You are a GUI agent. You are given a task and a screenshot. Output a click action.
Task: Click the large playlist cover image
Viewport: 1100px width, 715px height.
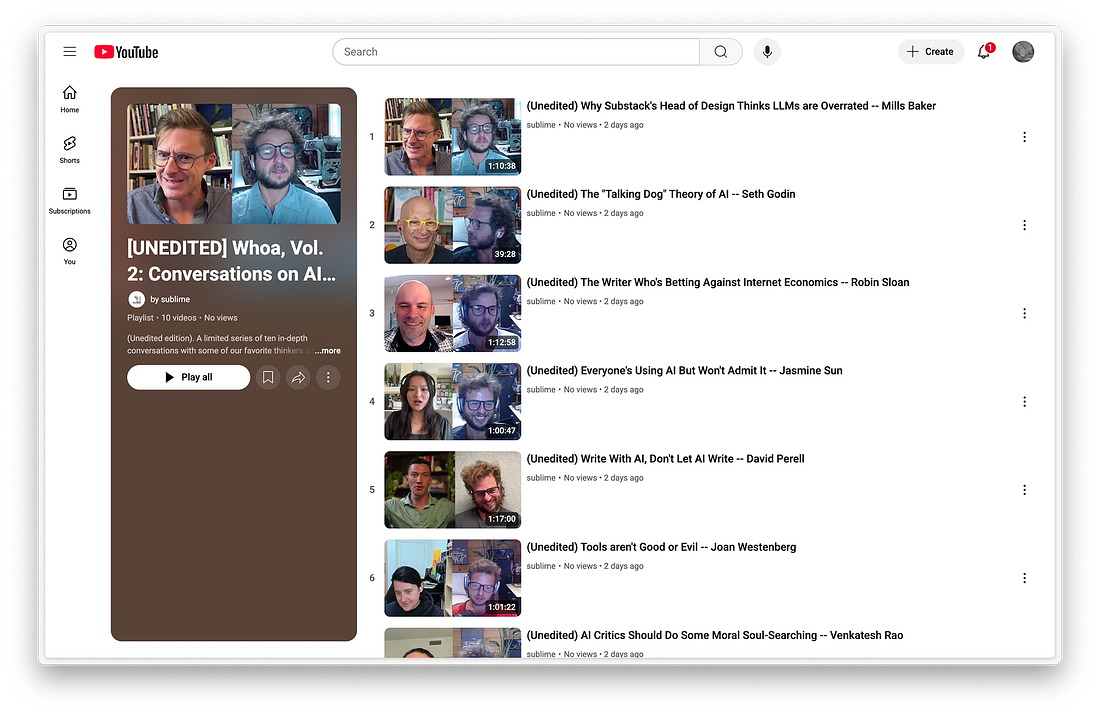pyautogui.click(x=234, y=164)
